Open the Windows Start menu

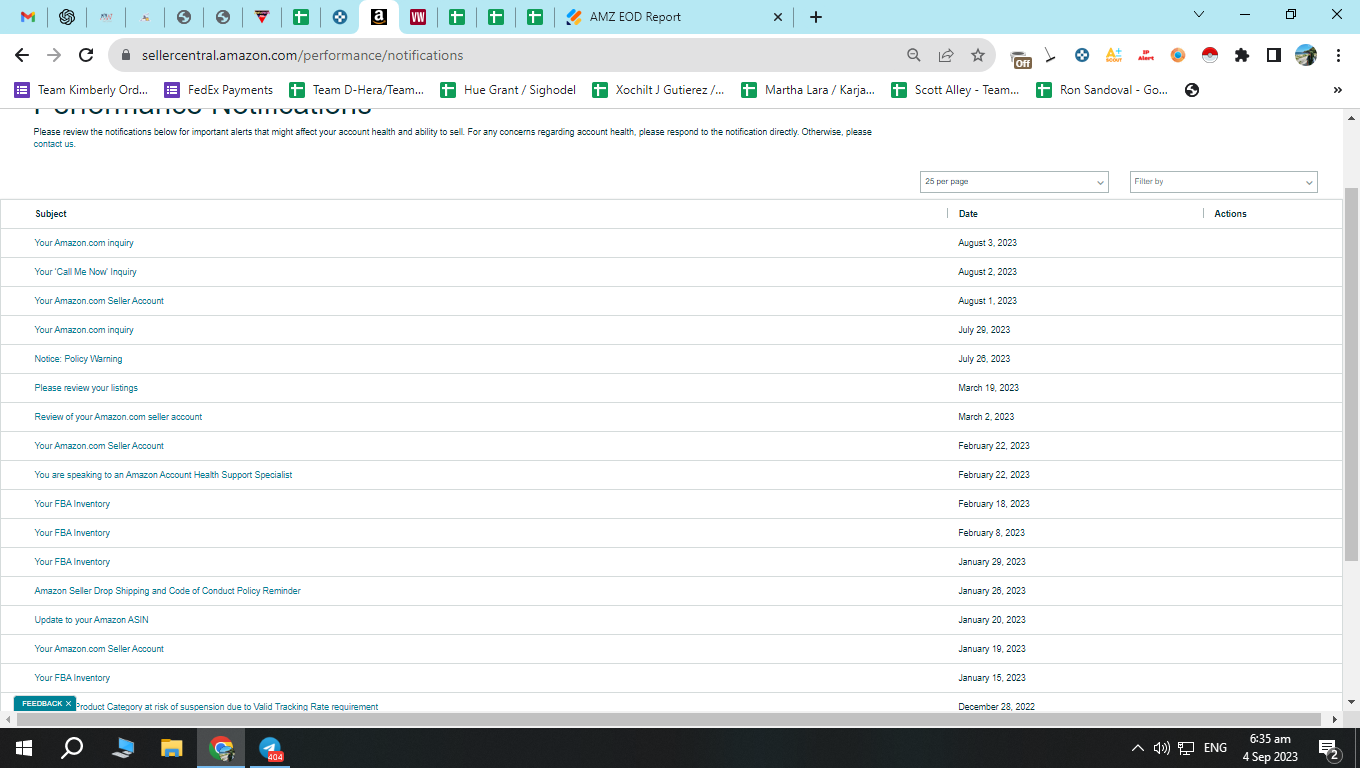[x=24, y=748]
